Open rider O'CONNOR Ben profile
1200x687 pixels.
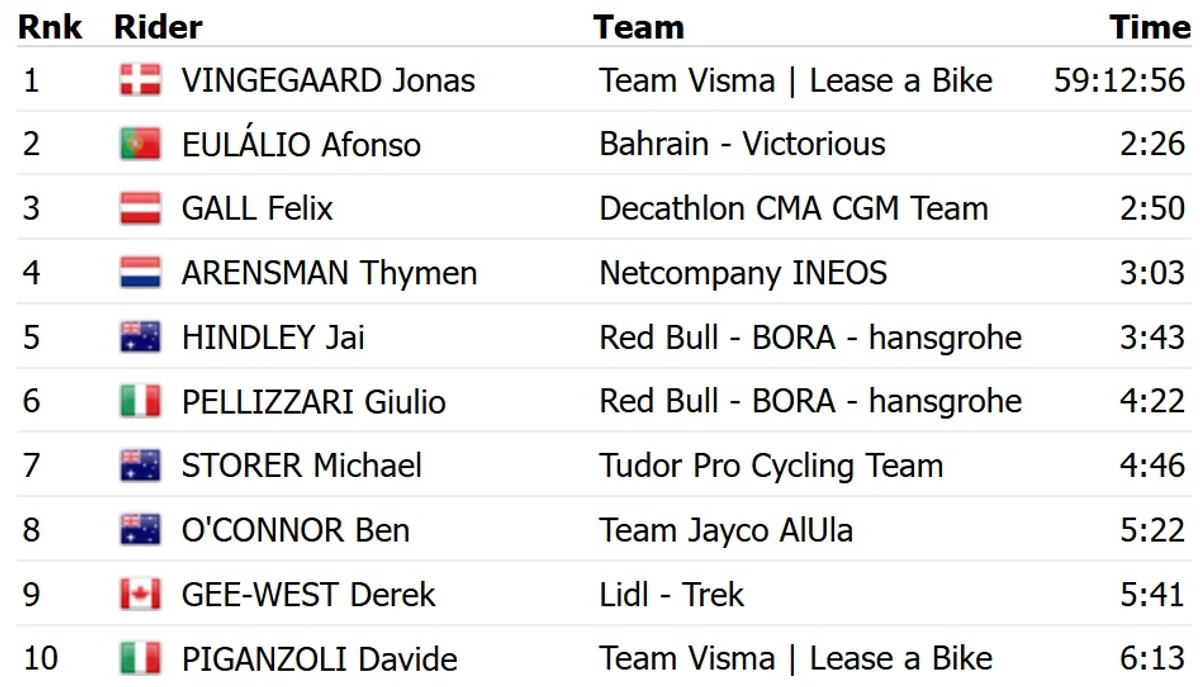click(295, 530)
